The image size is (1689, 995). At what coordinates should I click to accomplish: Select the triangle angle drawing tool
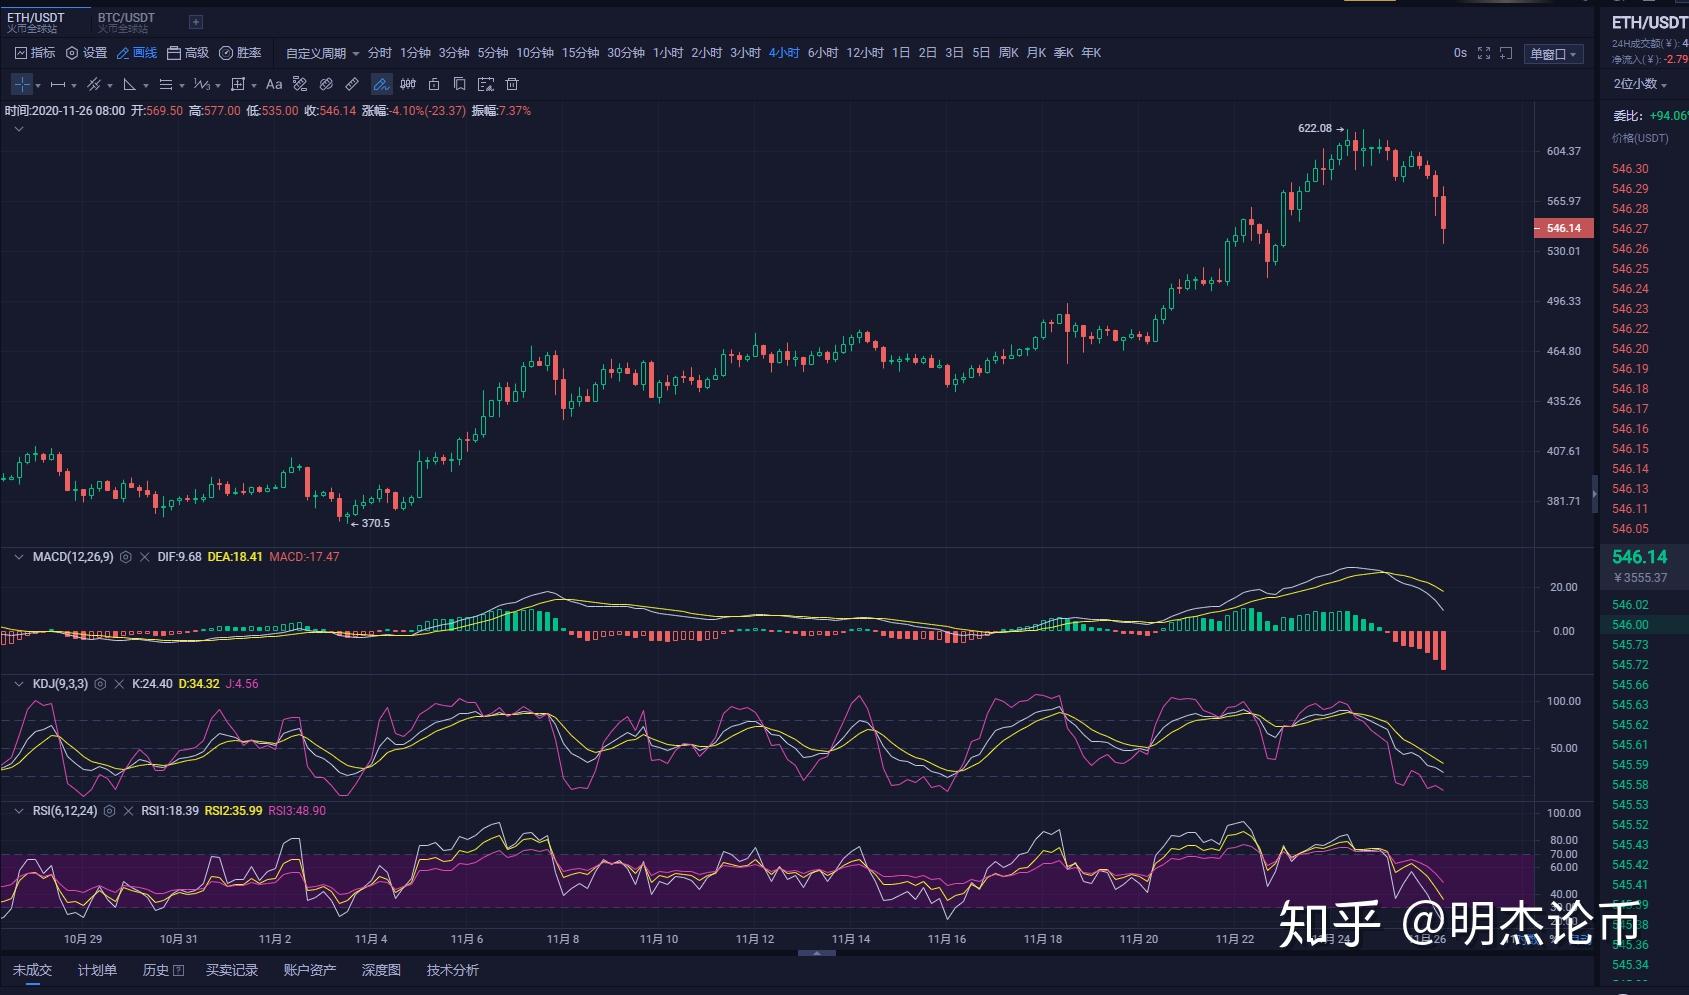tap(130, 85)
